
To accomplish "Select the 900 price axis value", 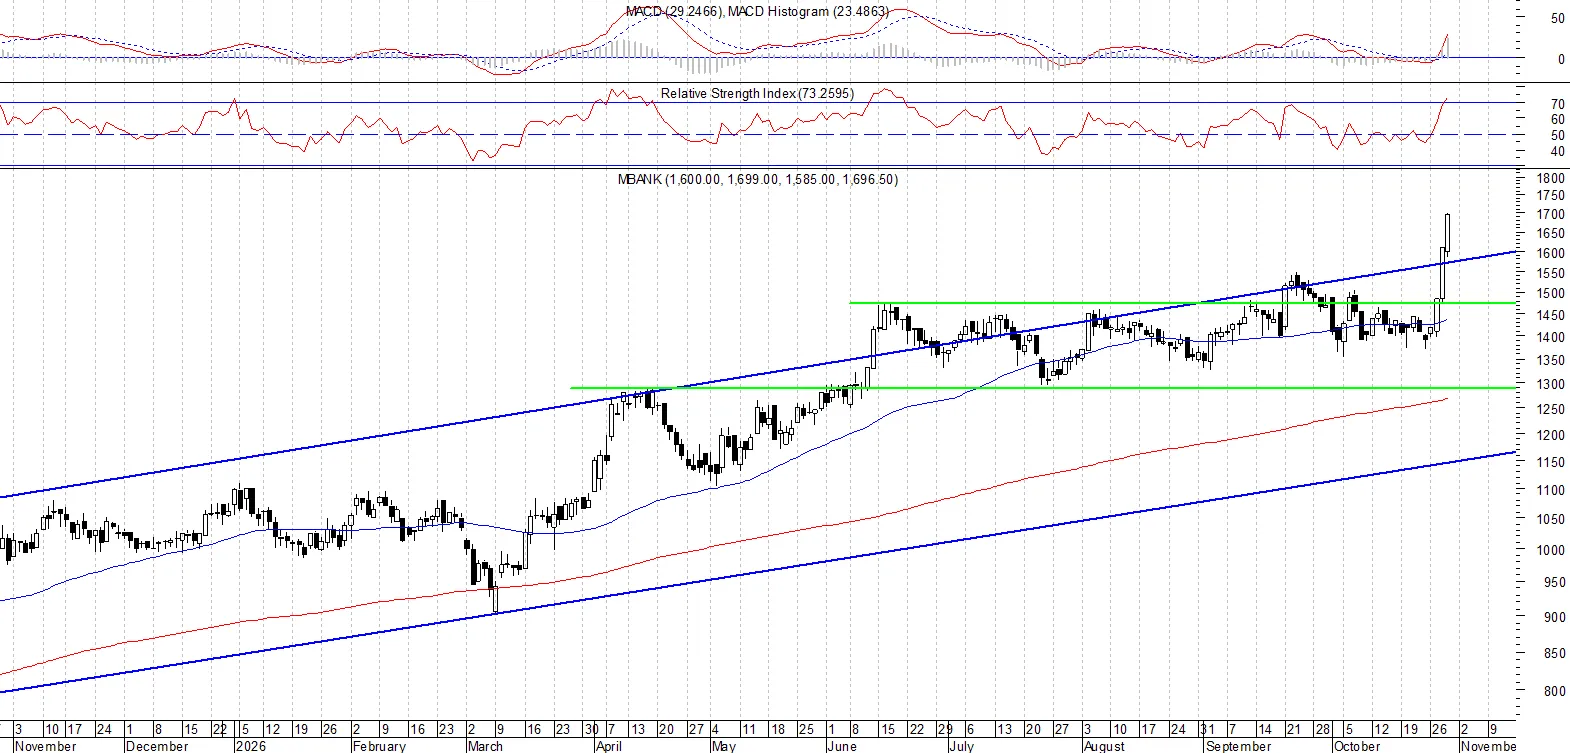I will (x=1554, y=617).
